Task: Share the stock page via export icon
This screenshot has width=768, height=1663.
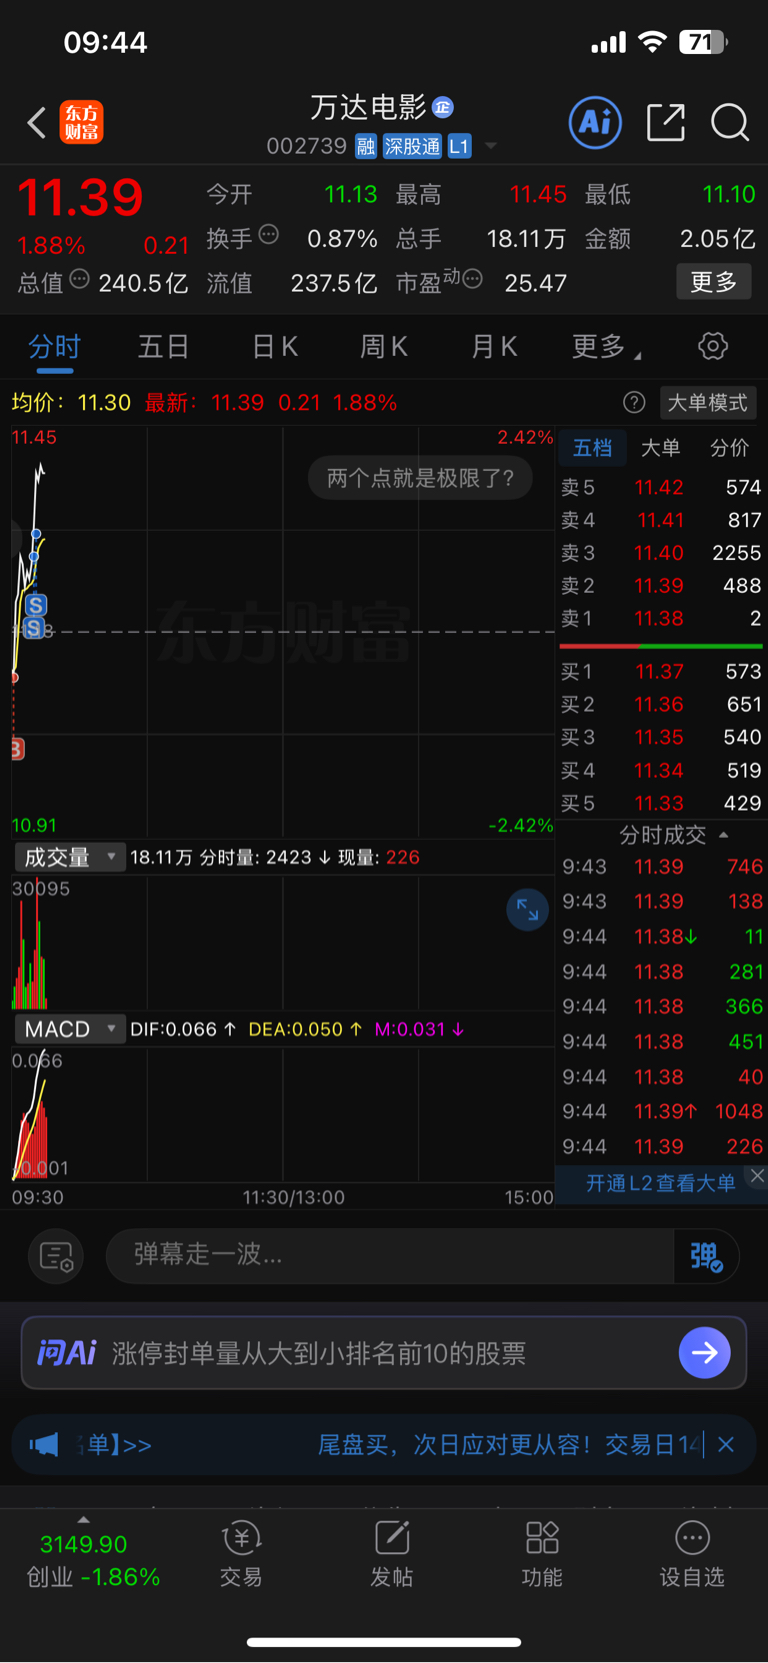Action: click(x=665, y=123)
